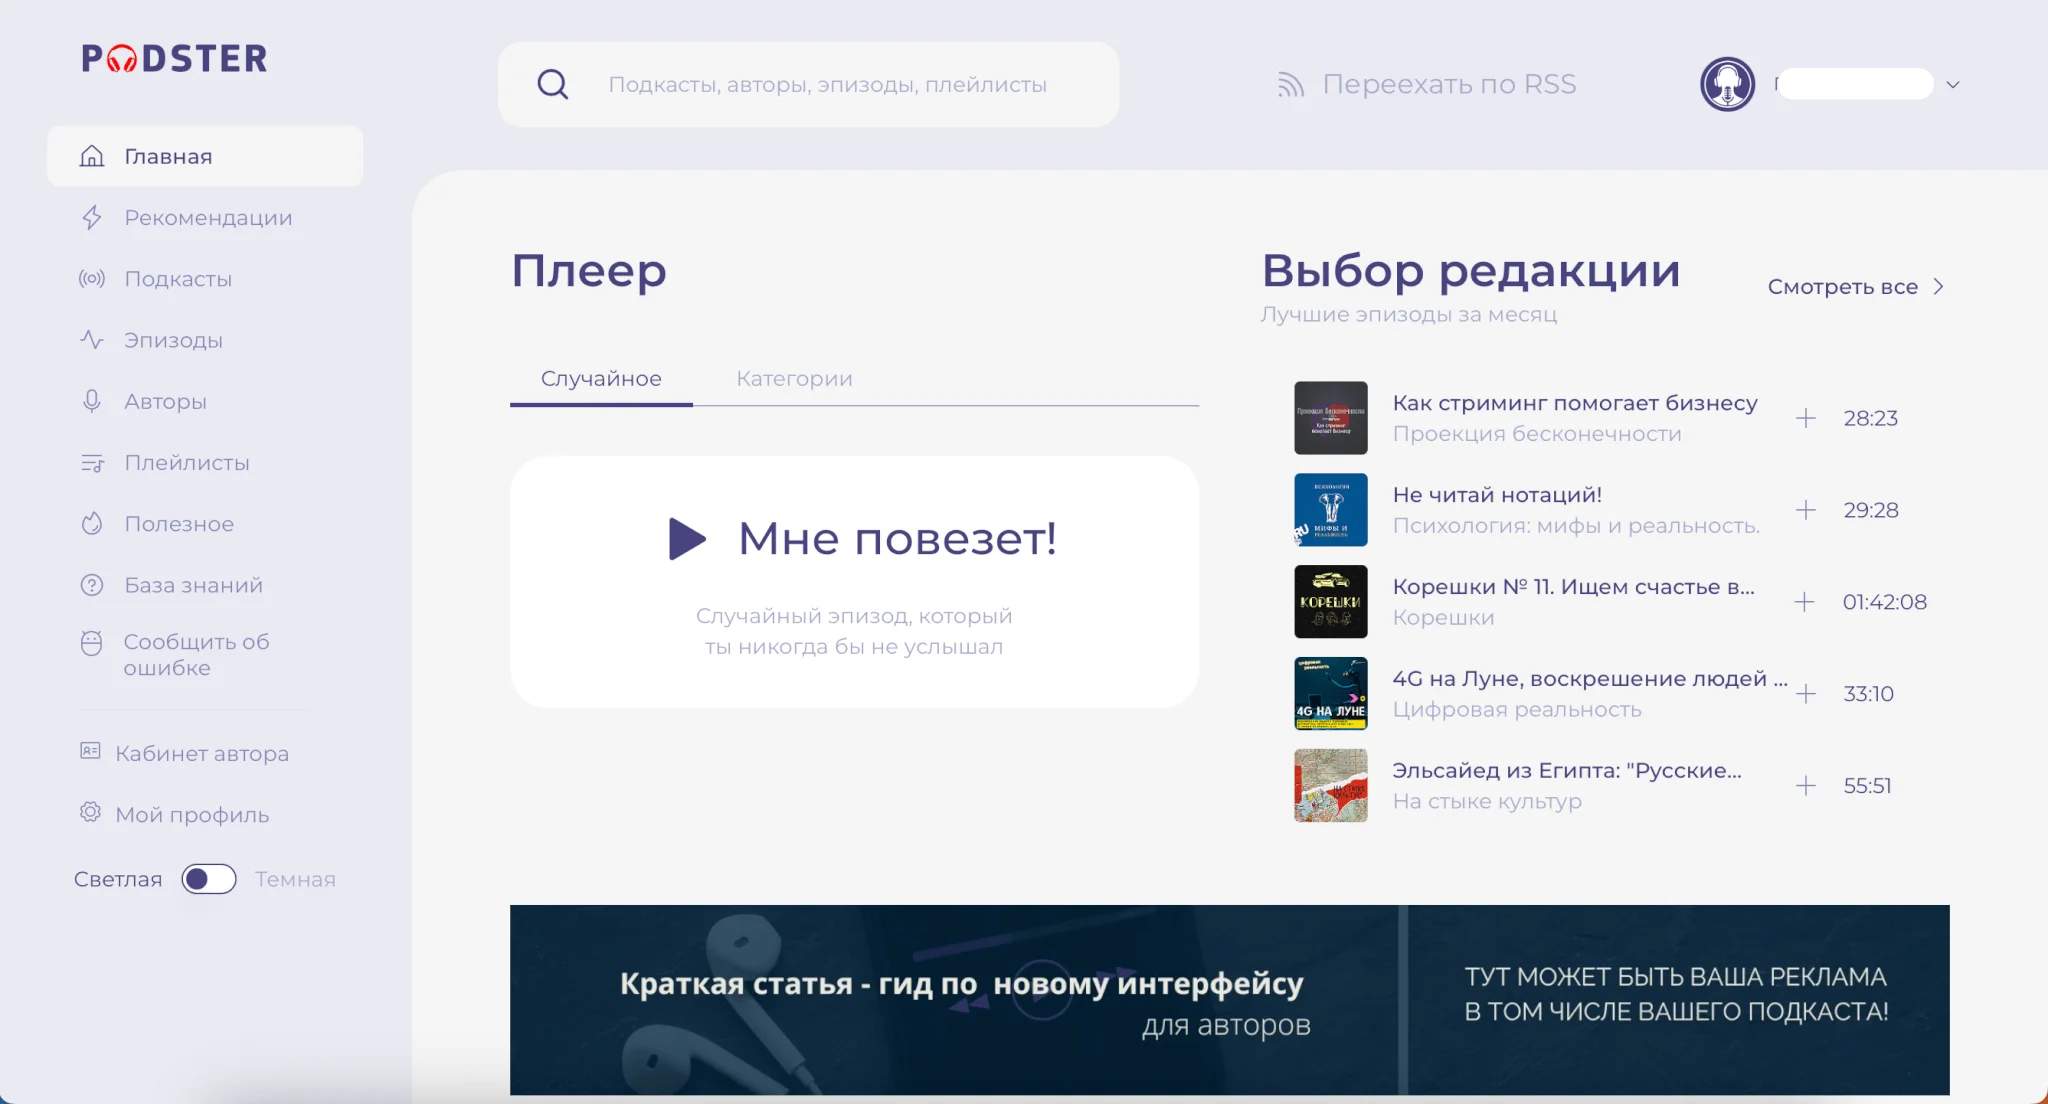The image size is (2048, 1104).
Task: Toggle the Светлая/Темная theme switch
Action: coord(209,879)
